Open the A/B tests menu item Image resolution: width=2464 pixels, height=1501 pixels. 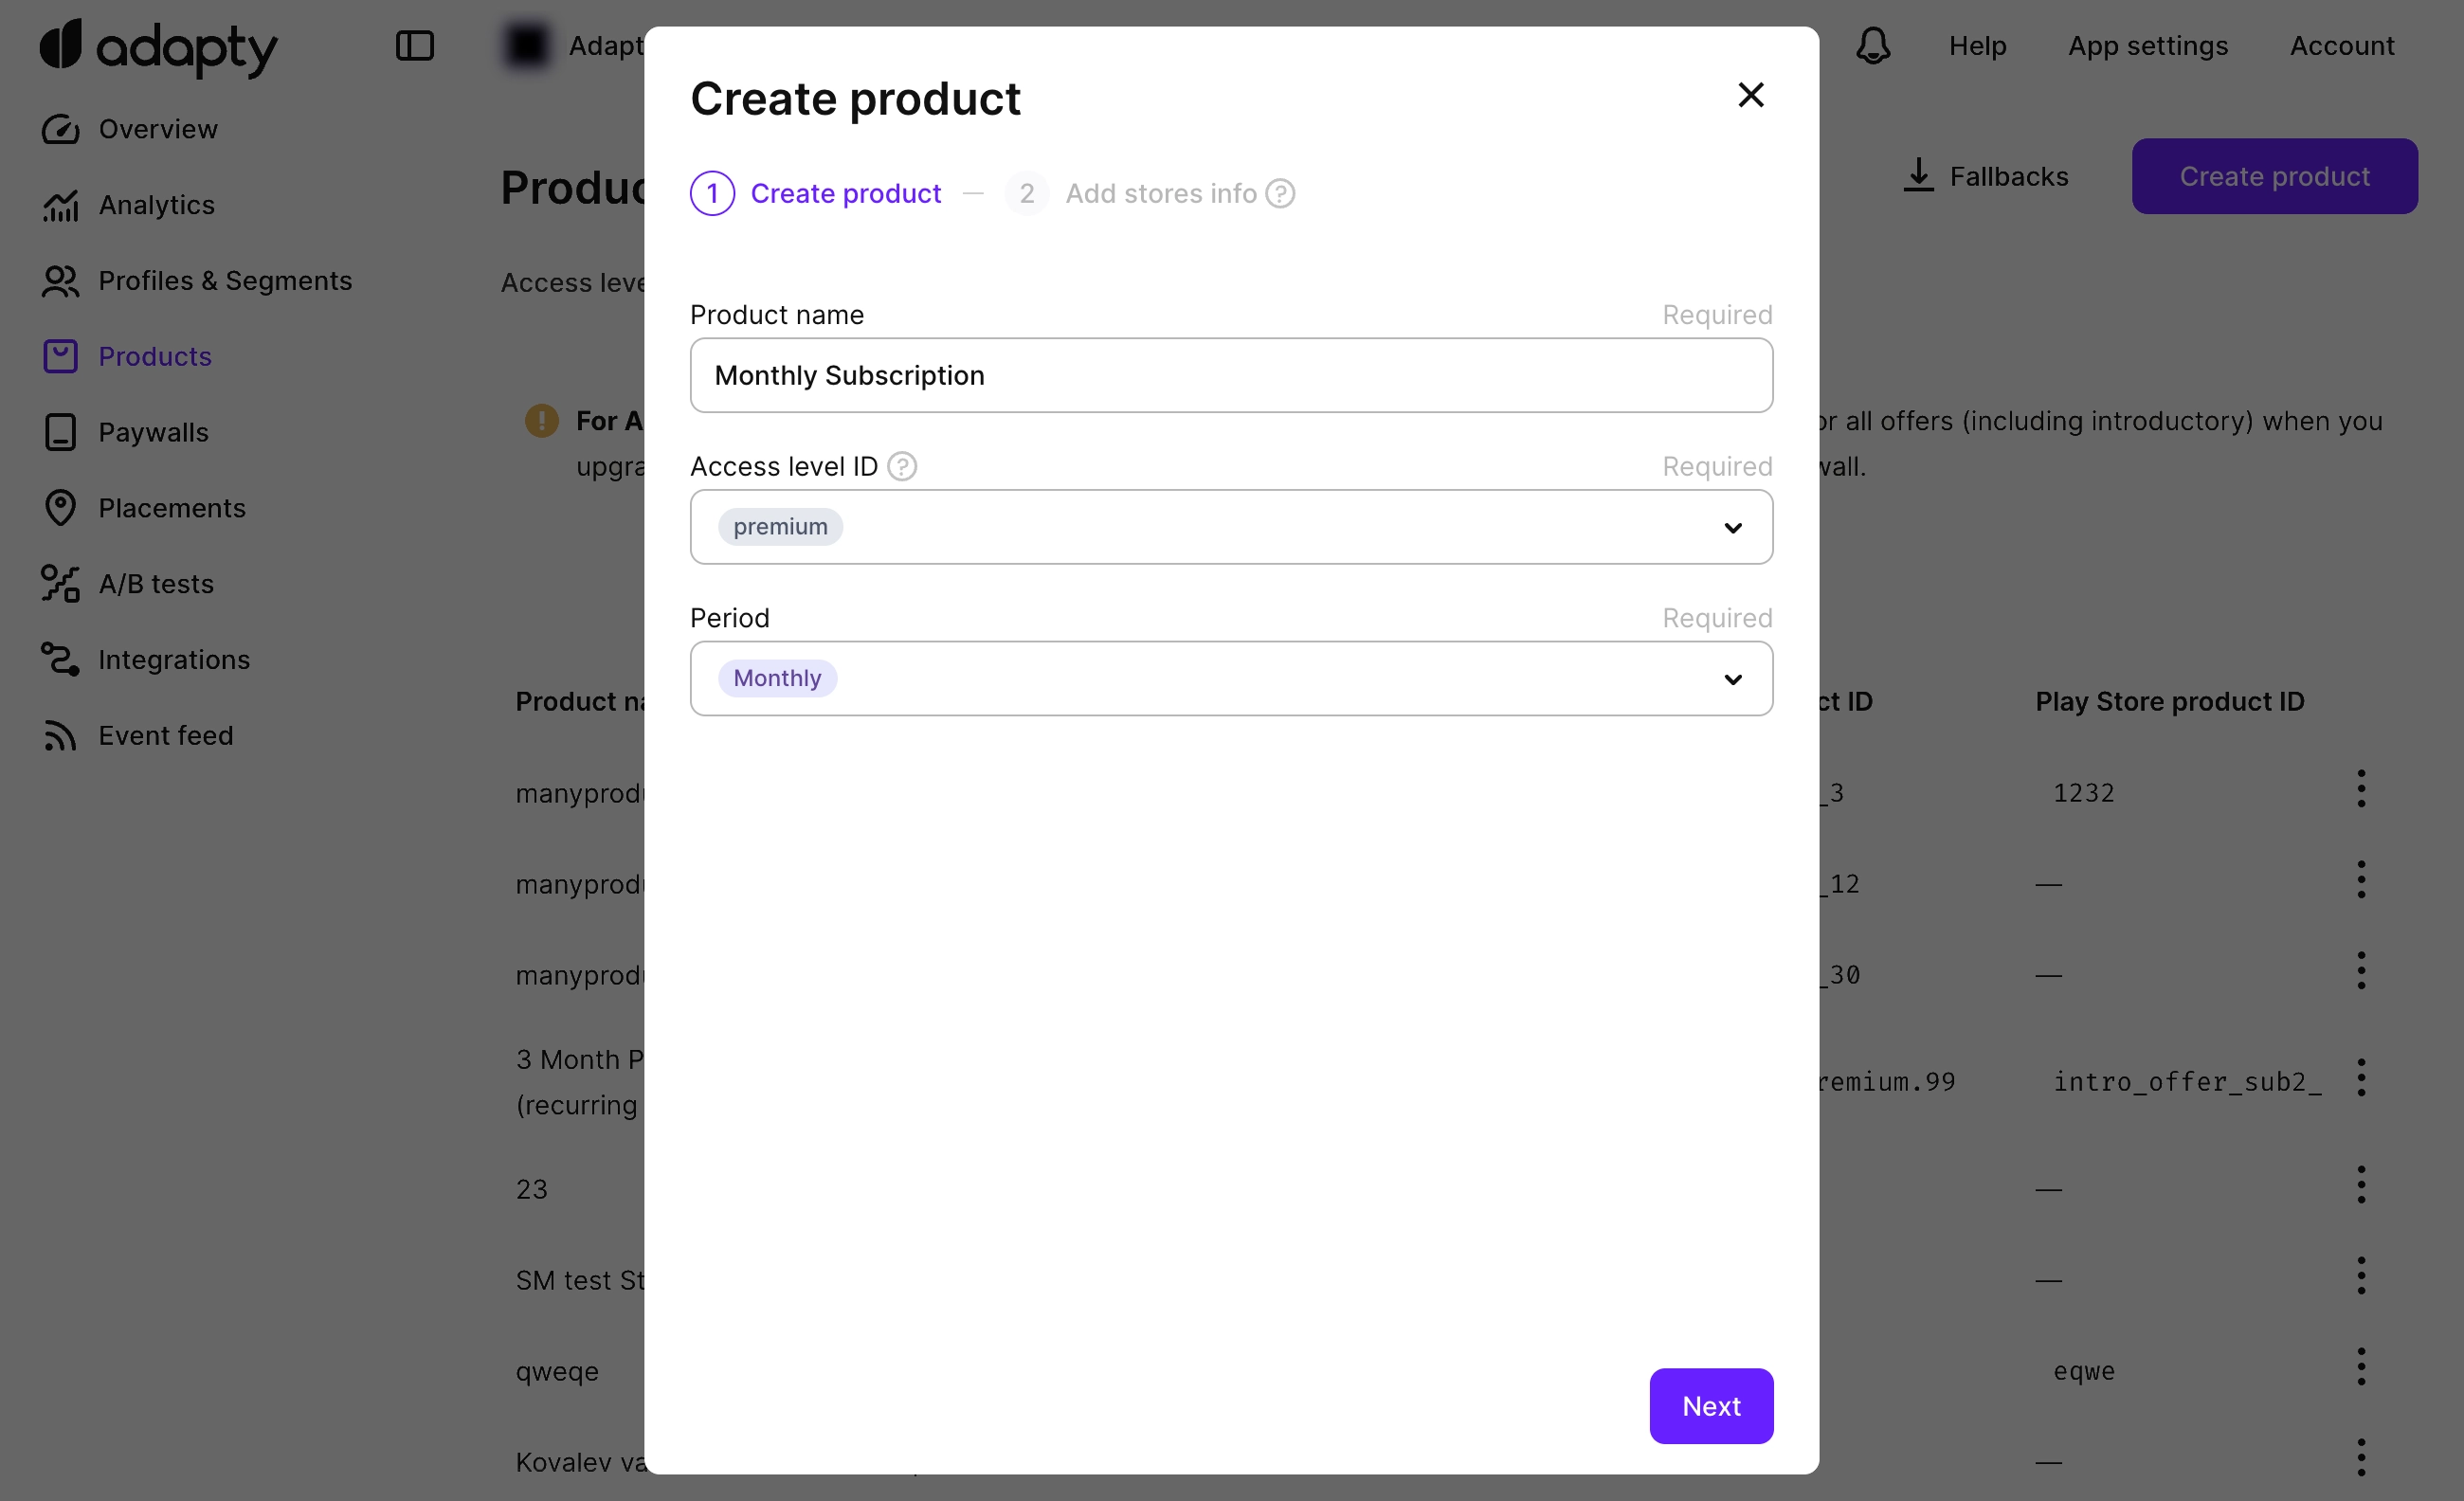coord(155,584)
